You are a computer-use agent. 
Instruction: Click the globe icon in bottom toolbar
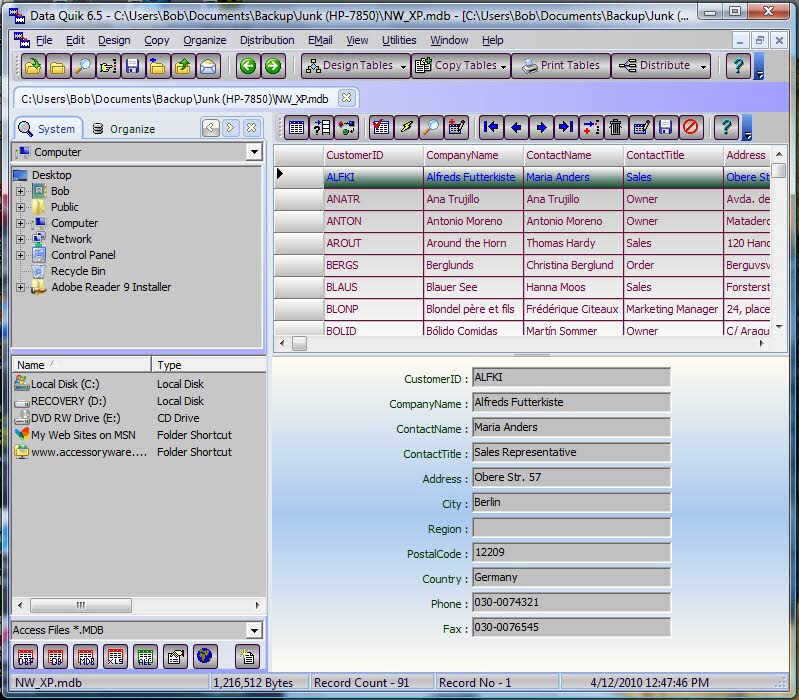coord(205,657)
